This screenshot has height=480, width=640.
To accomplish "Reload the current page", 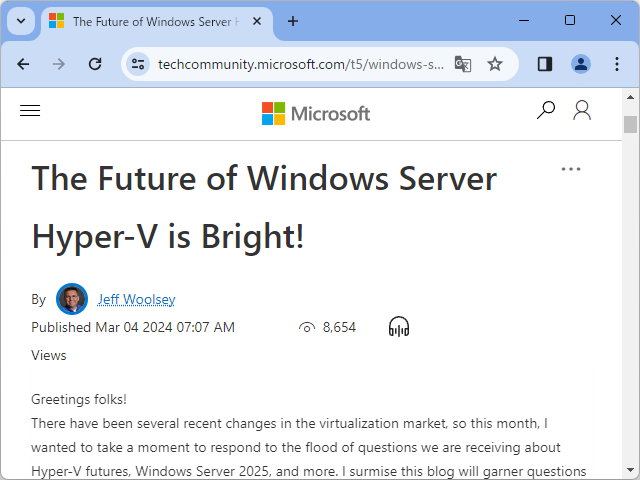I will coord(95,64).
